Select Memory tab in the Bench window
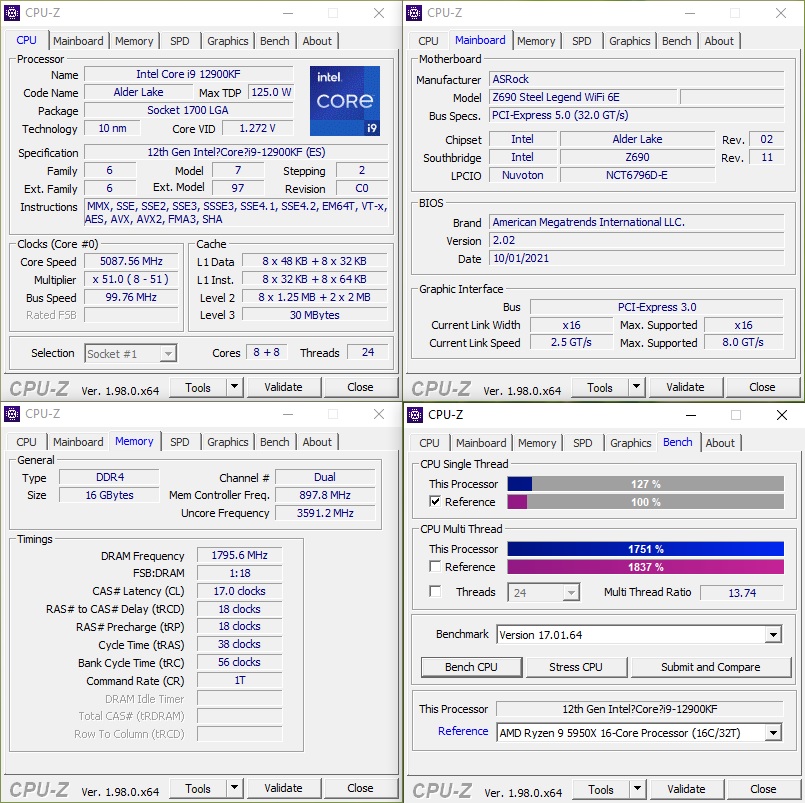Viewport: 805px width, 803px height. 537,443
